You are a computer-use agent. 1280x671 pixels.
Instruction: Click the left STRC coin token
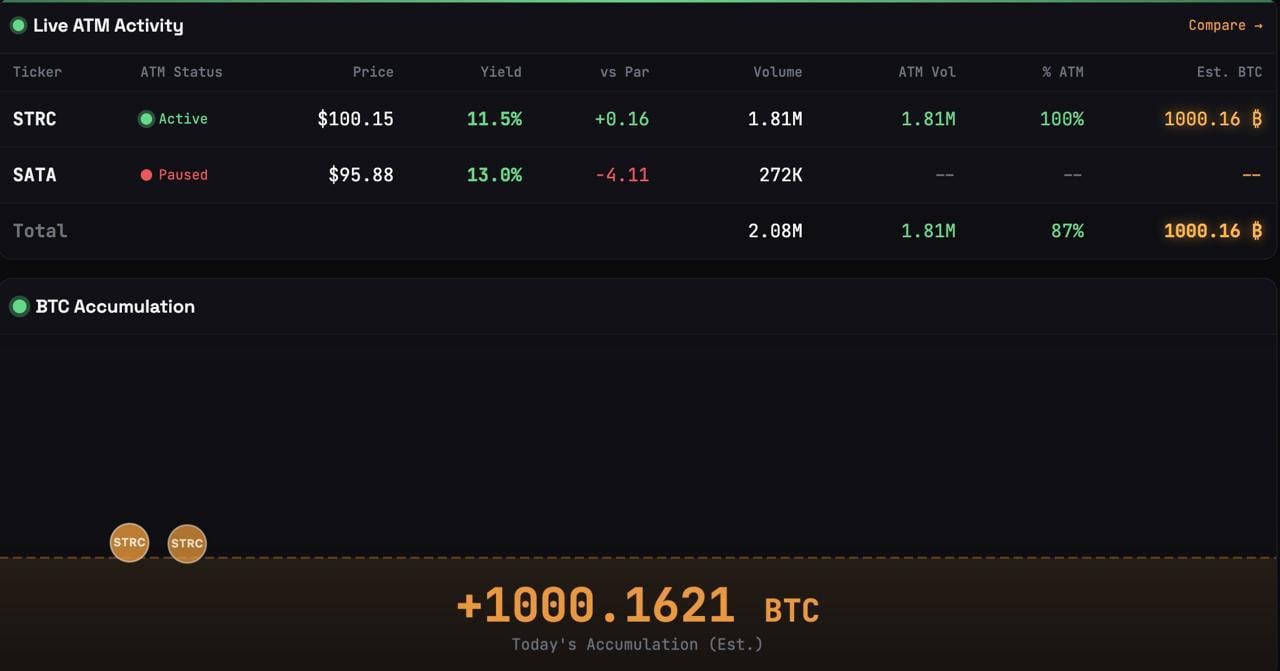click(x=129, y=543)
